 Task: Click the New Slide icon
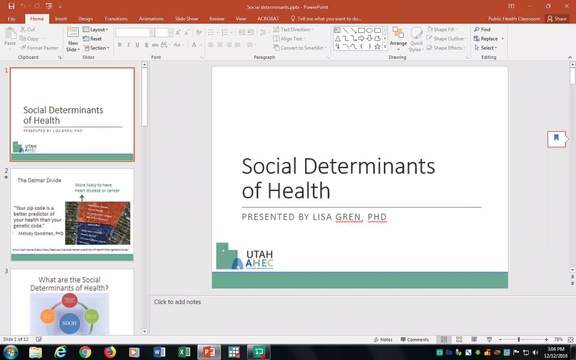(73, 32)
